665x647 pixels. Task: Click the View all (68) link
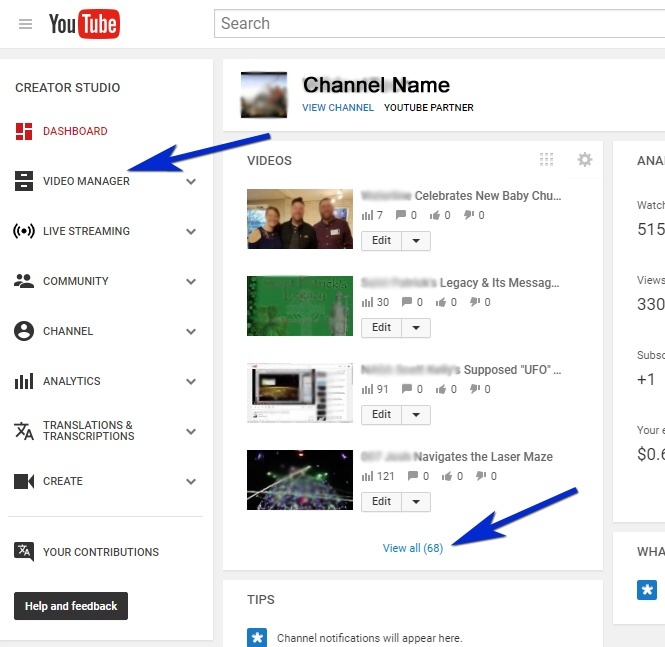point(413,548)
